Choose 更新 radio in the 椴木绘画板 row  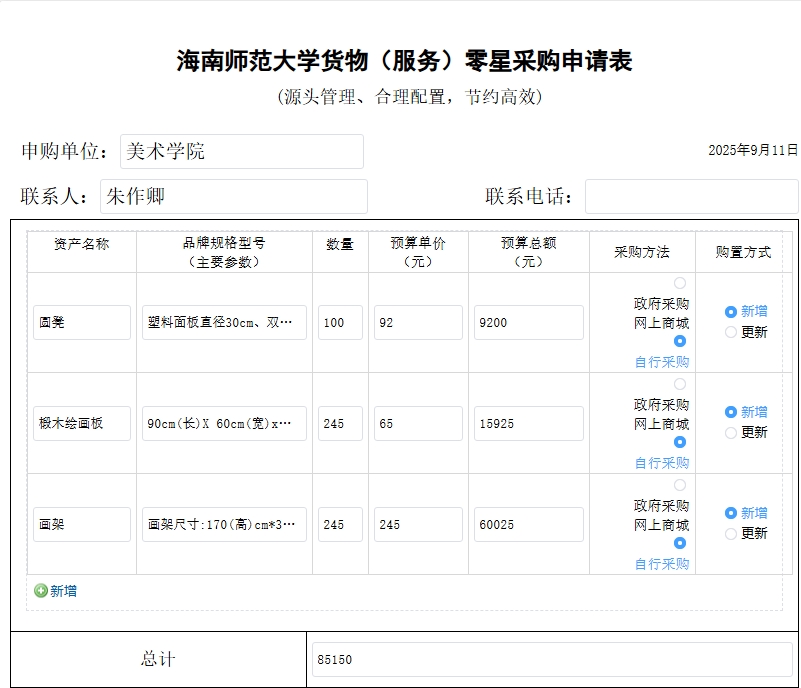(731, 433)
